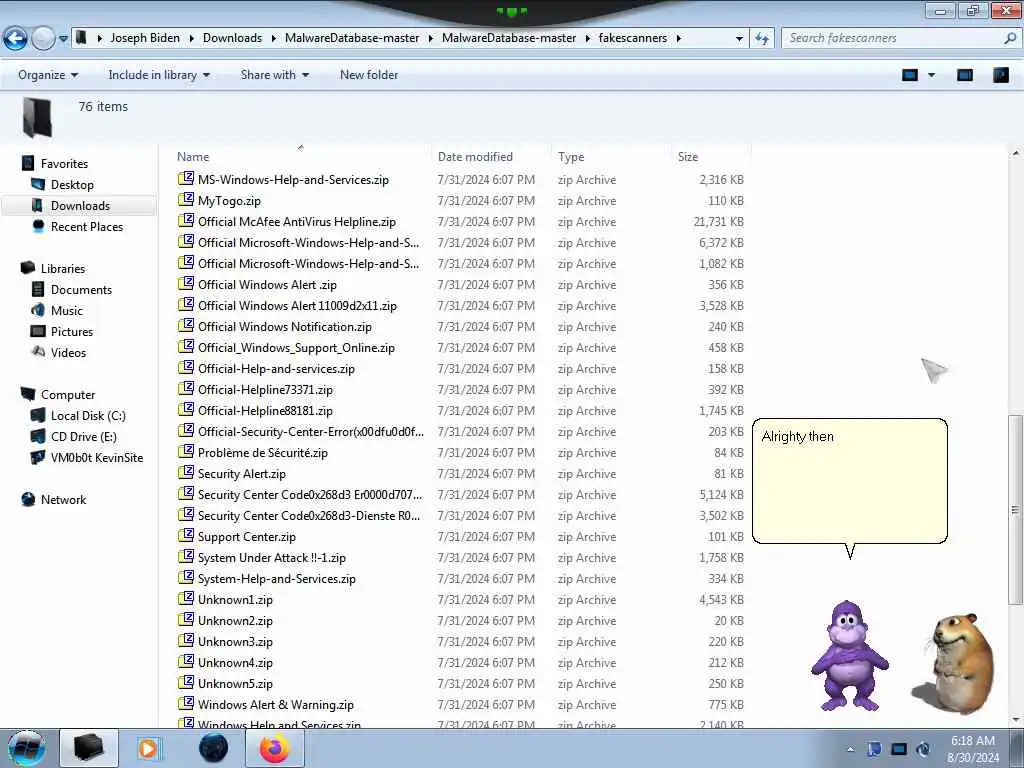Select Official-Help-and-services.zip icon
The height and width of the screenshot is (768, 1024).
(186, 367)
